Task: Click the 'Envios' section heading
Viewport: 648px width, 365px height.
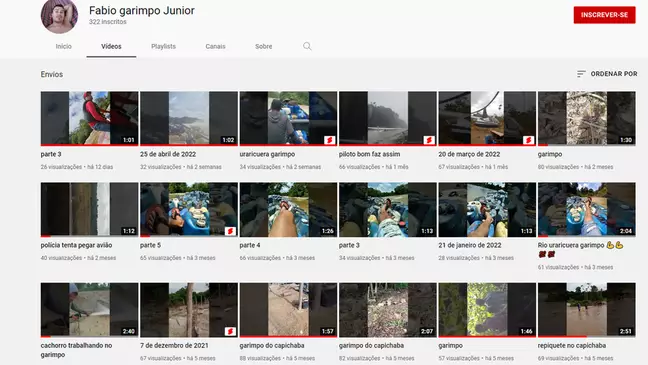Action: pos(52,74)
